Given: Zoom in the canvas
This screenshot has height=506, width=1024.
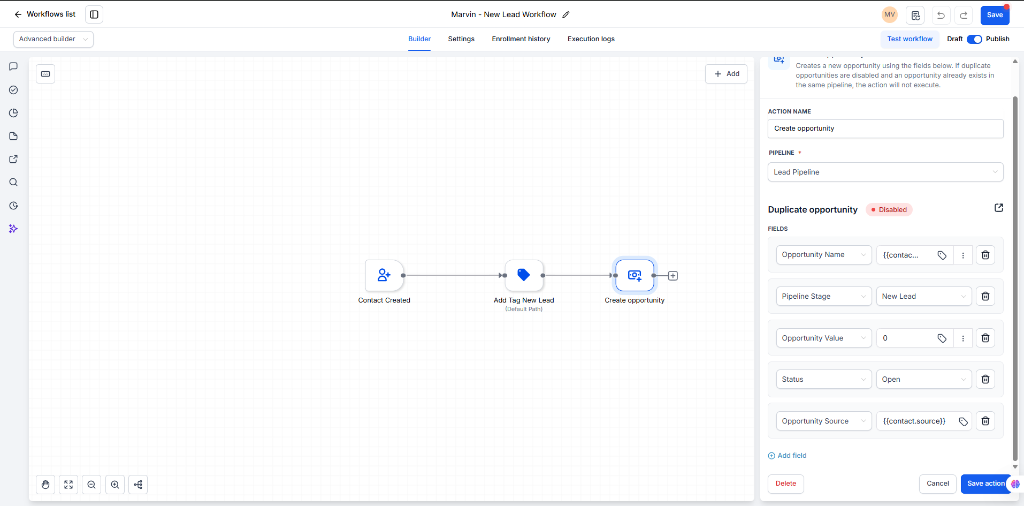Looking at the screenshot, I should point(115,484).
